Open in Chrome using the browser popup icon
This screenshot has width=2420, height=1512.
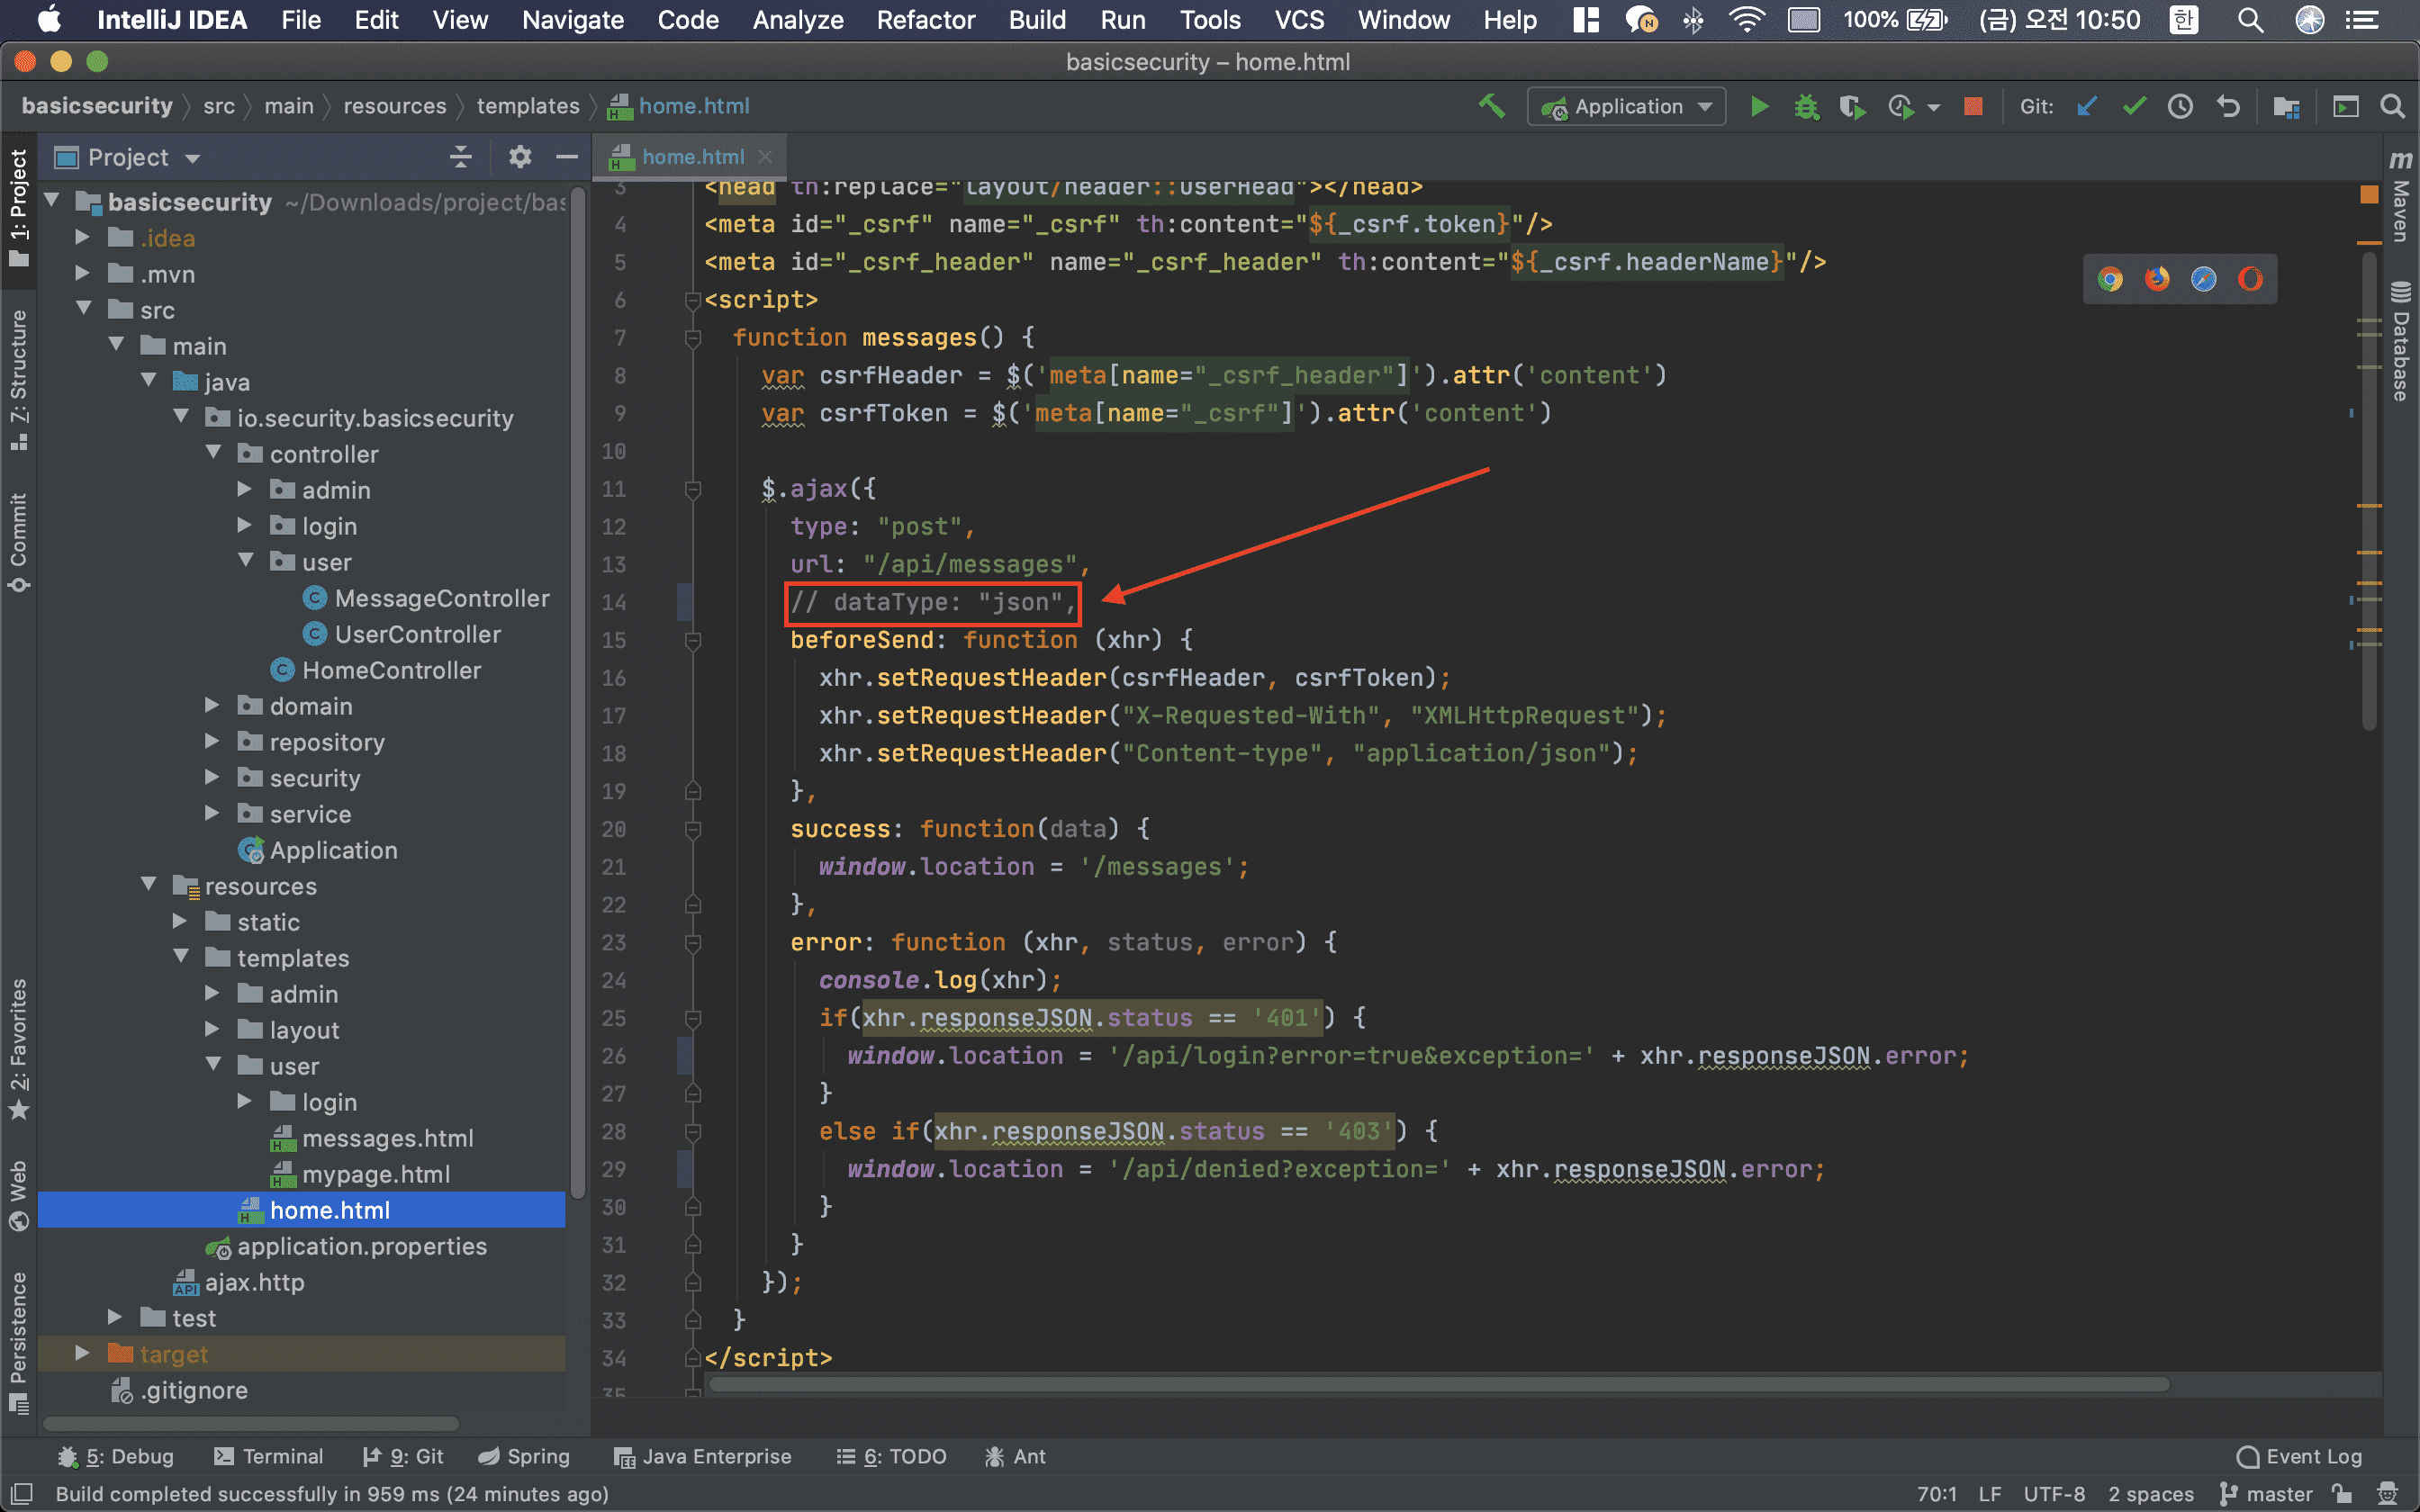2110,279
